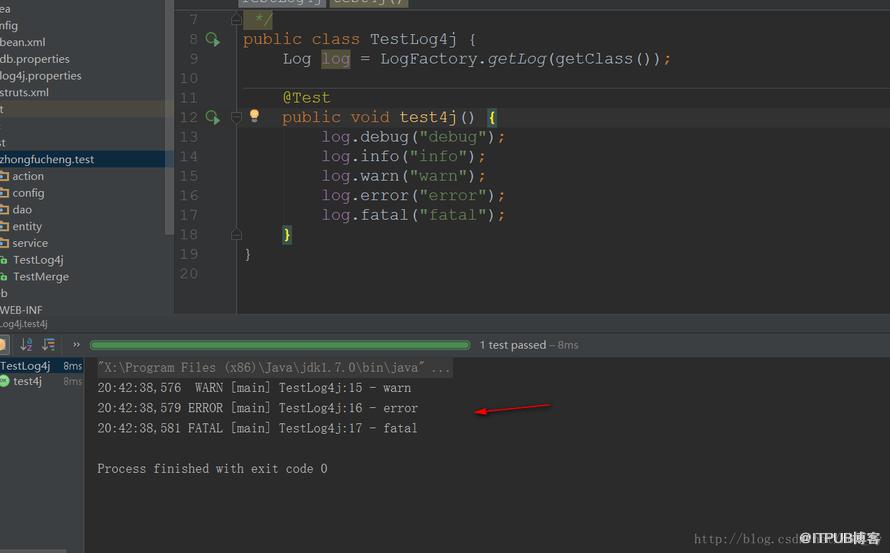
Task: Click the TestLog4j class name in editor
Action: click(x=413, y=39)
